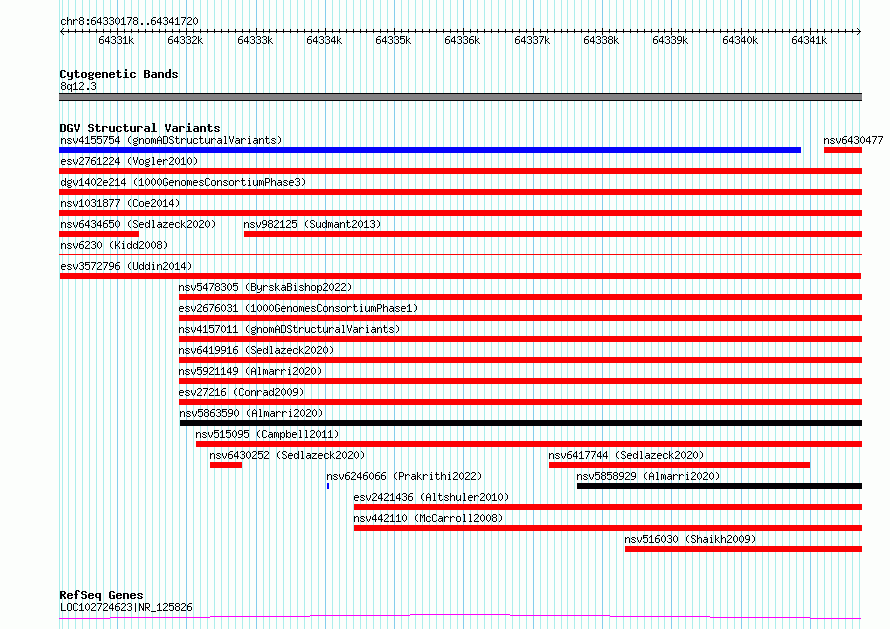
Task: Select the black nsv5863590 variant bar
Action: 520,423
